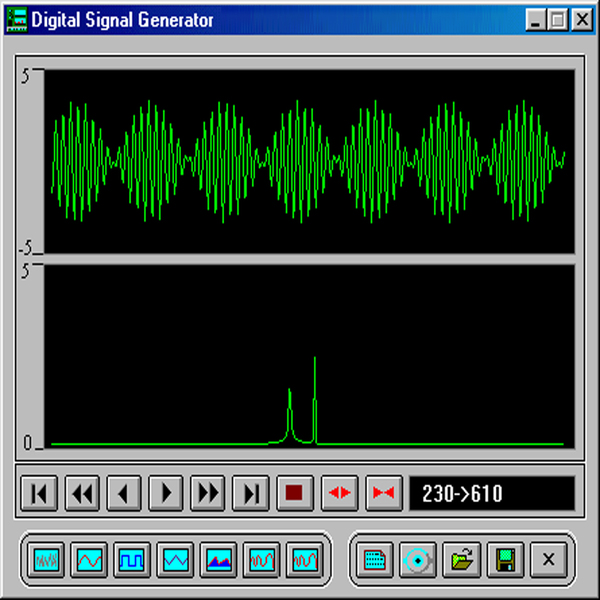Open the cyan data sheet icon
Screen dimensions: 600x600
375,560
